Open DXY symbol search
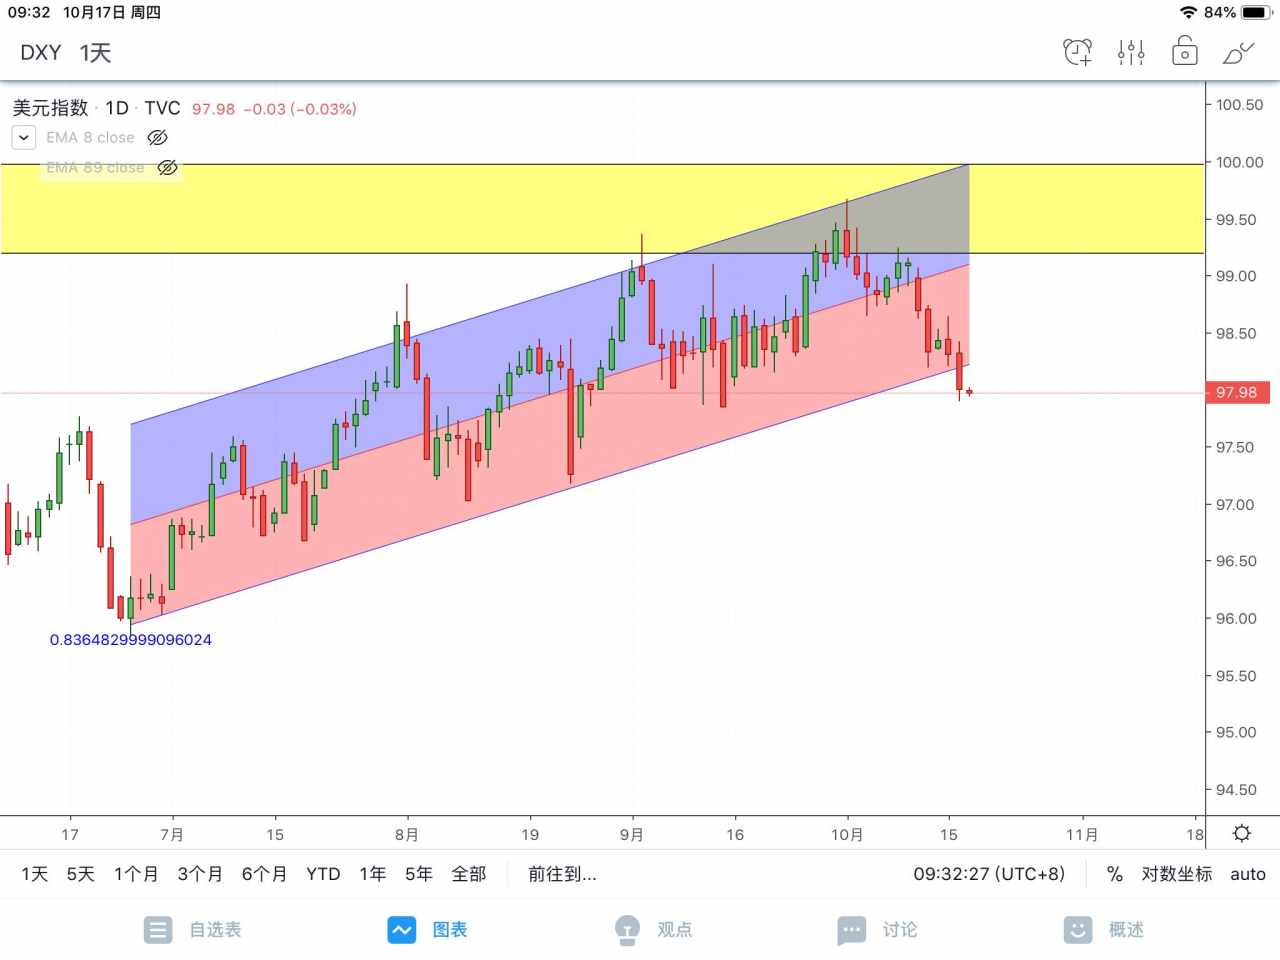This screenshot has width=1280, height=960. pos(41,53)
